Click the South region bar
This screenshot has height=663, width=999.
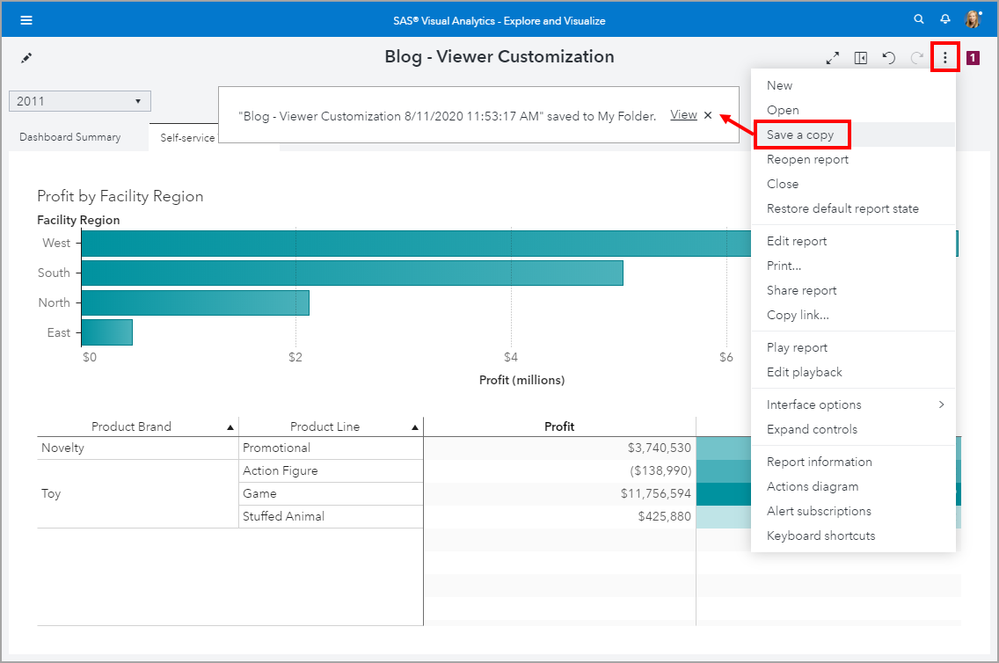[351, 273]
